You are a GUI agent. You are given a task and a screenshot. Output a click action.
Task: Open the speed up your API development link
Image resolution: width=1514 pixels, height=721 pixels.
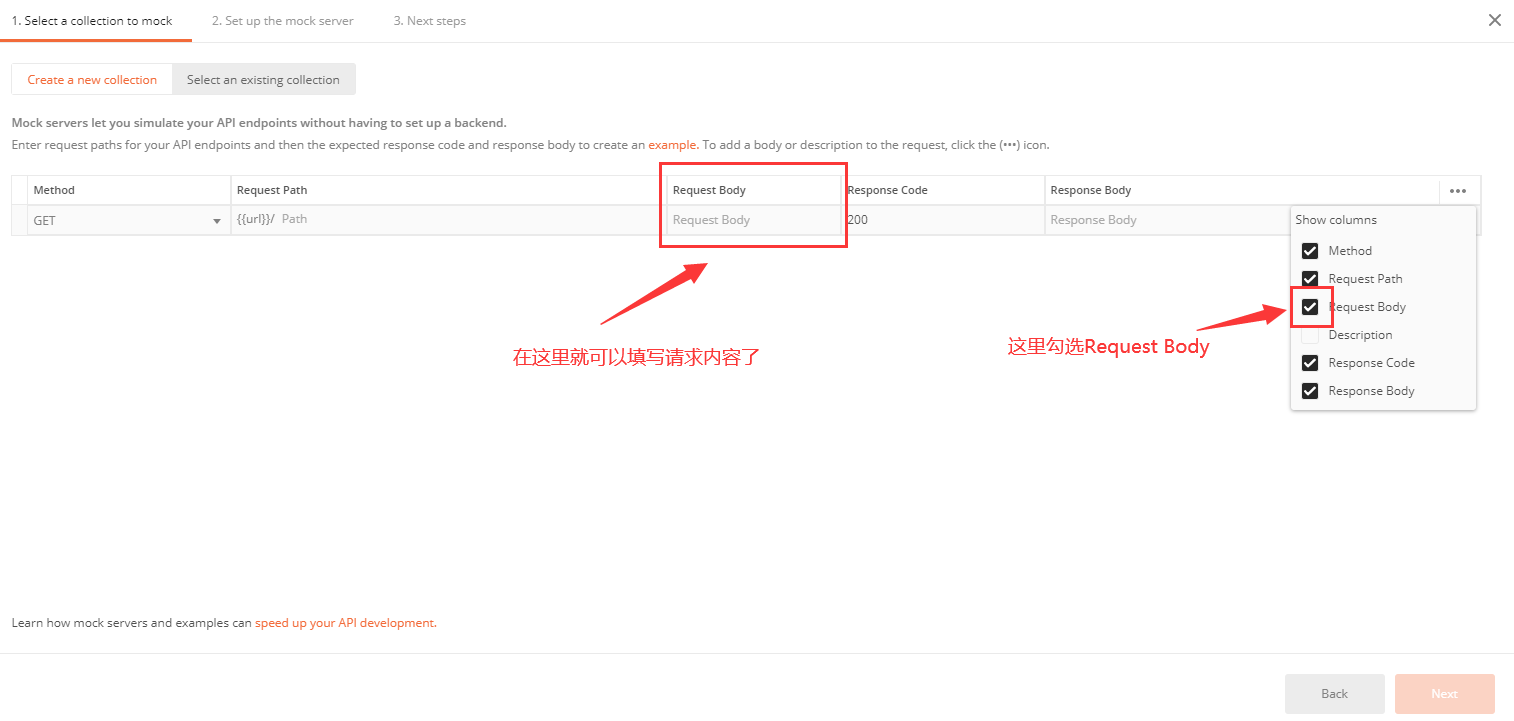click(343, 622)
